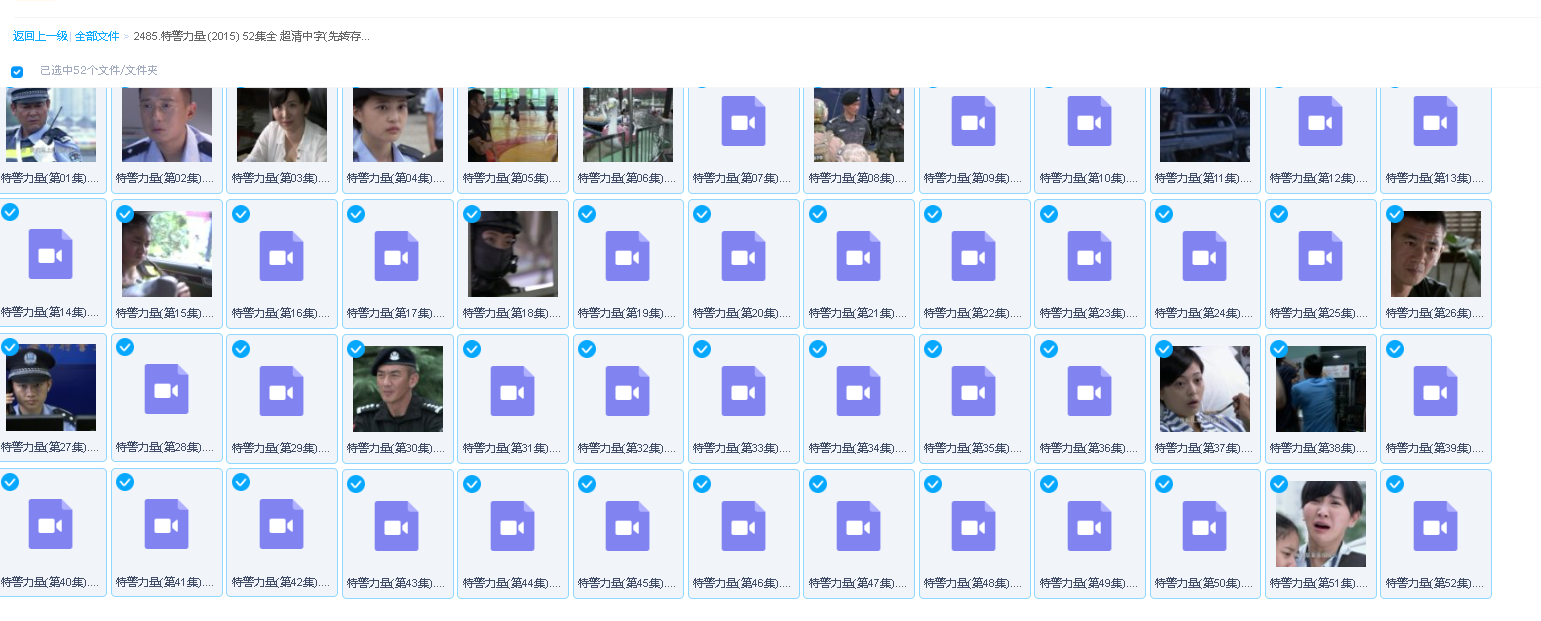
Task: Open the last episode 第52集 video icon
Action: pyautogui.click(x=1435, y=526)
